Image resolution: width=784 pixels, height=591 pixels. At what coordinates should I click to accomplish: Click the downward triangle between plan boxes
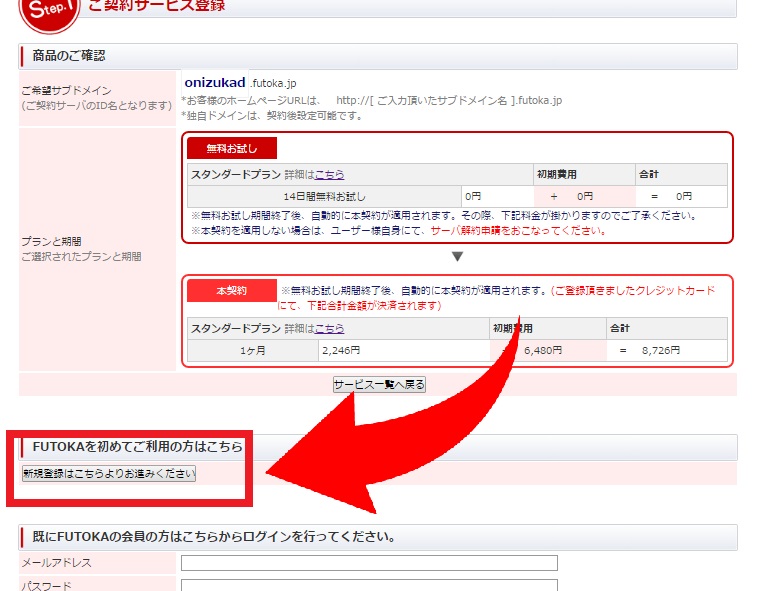tap(457, 256)
